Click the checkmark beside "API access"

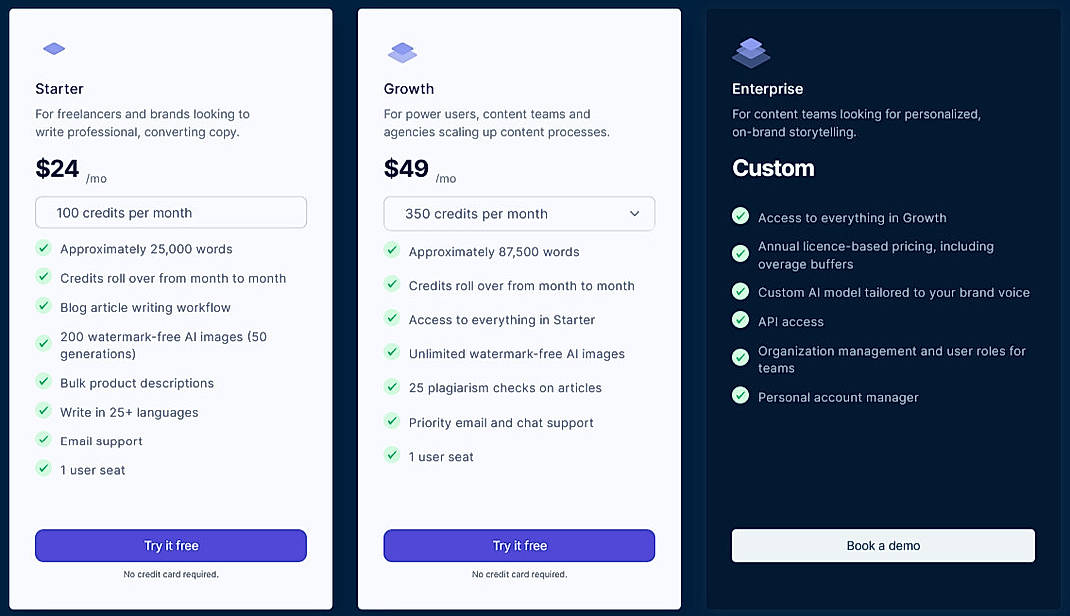740,322
